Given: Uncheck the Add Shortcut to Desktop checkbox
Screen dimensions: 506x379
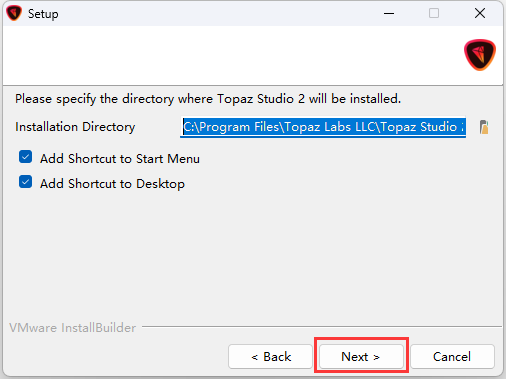Looking at the screenshot, I should coord(26,182).
